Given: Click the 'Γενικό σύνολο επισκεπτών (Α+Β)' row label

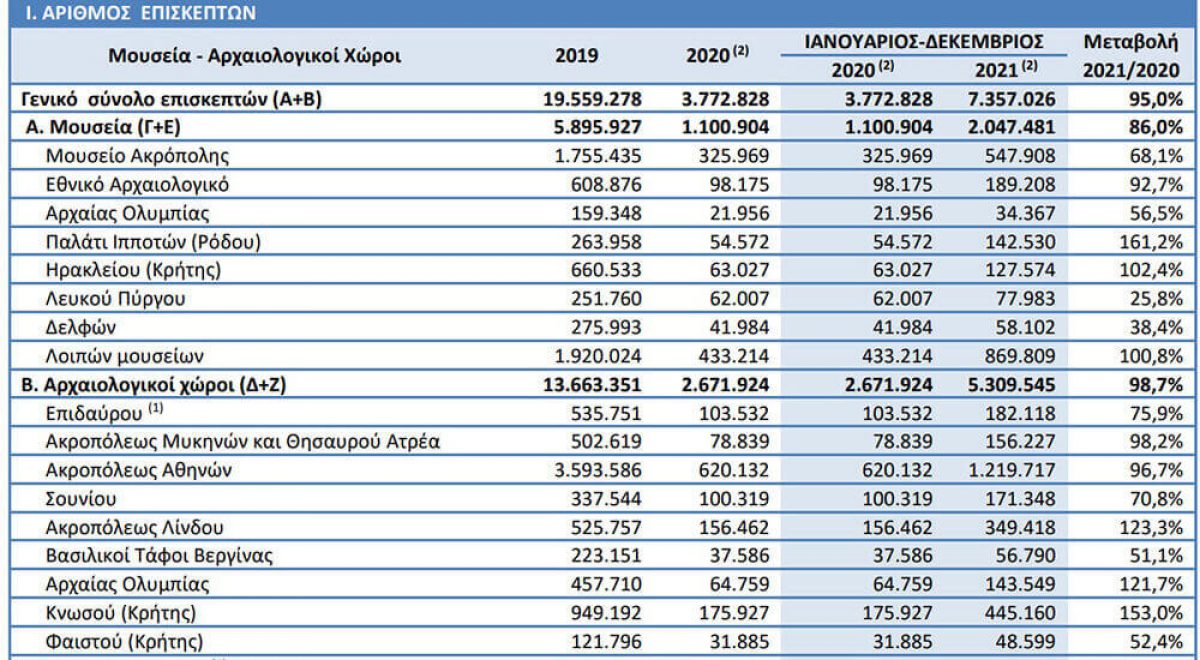Looking at the screenshot, I should 171,100.
